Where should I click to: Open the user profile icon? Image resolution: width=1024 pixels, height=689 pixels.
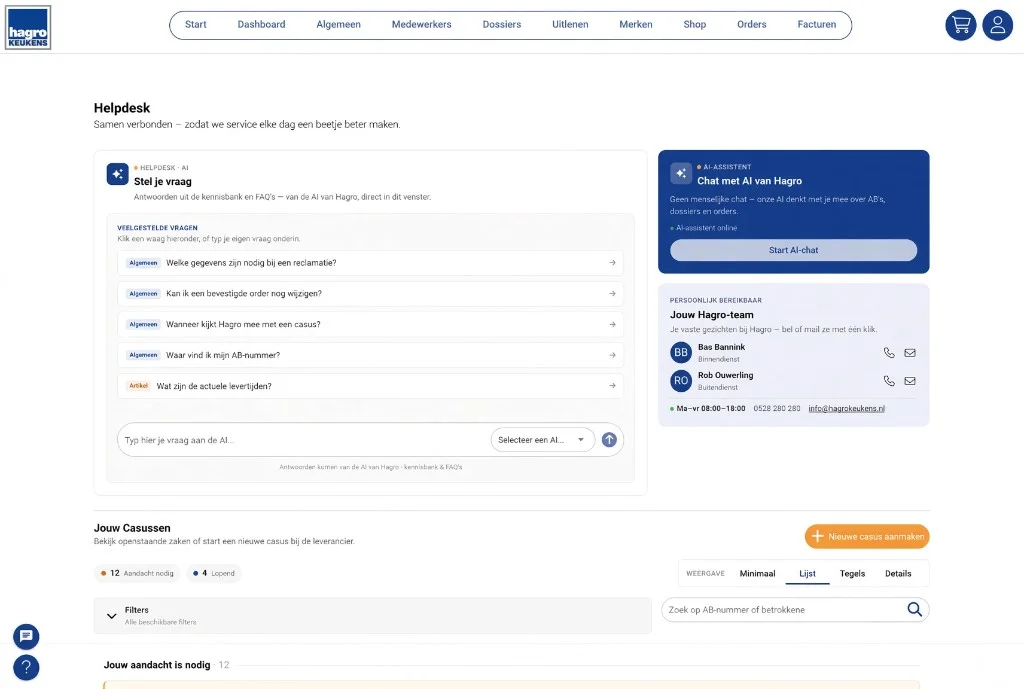[x=997, y=25]
